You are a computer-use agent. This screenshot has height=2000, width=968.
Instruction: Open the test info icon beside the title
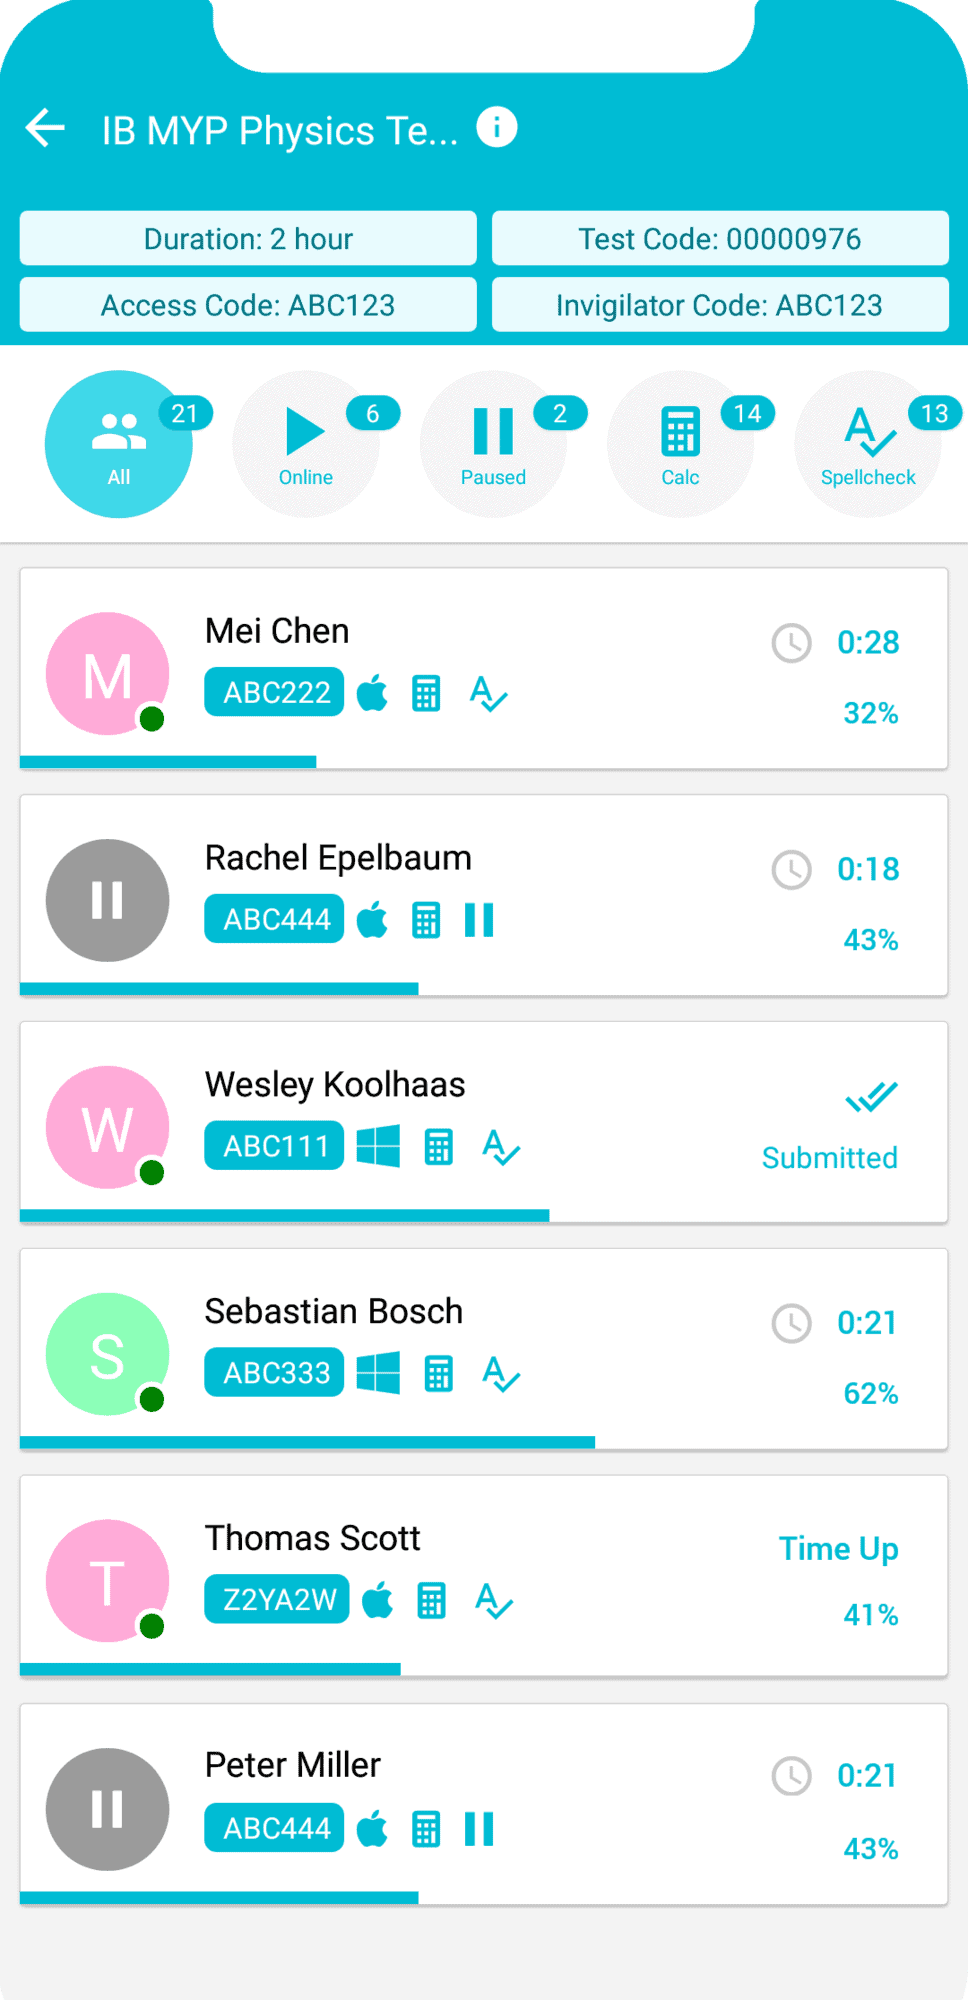[497, 127]
